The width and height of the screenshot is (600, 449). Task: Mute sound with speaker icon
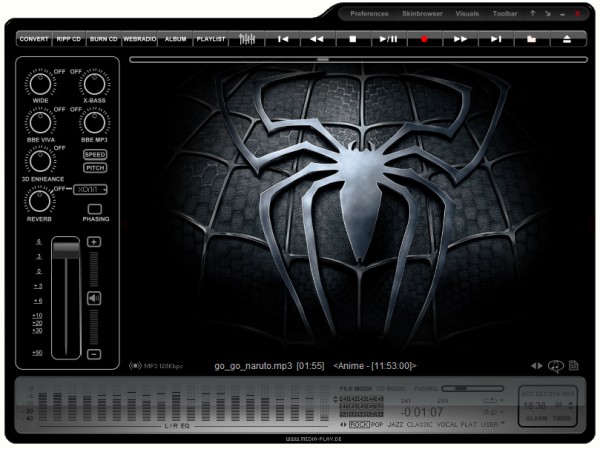94,298
